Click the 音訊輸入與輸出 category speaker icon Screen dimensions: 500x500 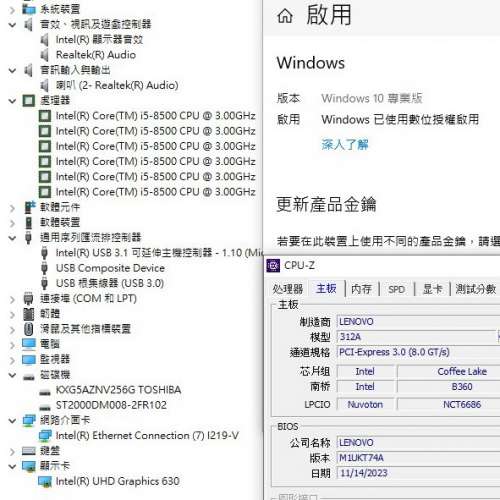tap(29, 70)
